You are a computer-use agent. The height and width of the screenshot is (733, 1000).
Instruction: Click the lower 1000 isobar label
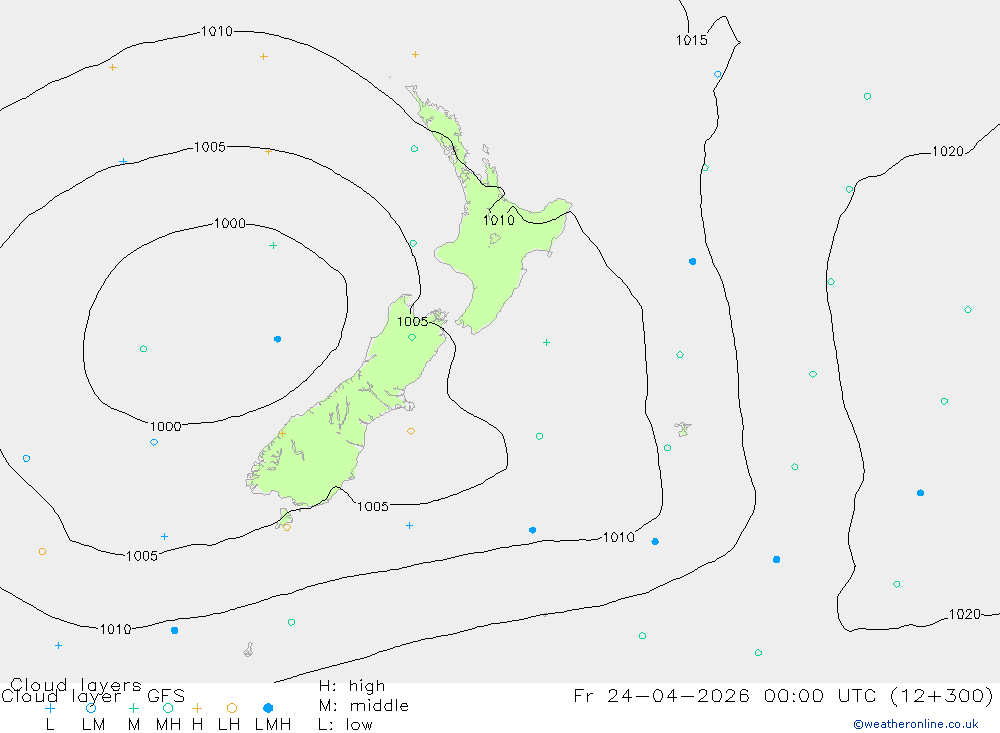point(166,426)
